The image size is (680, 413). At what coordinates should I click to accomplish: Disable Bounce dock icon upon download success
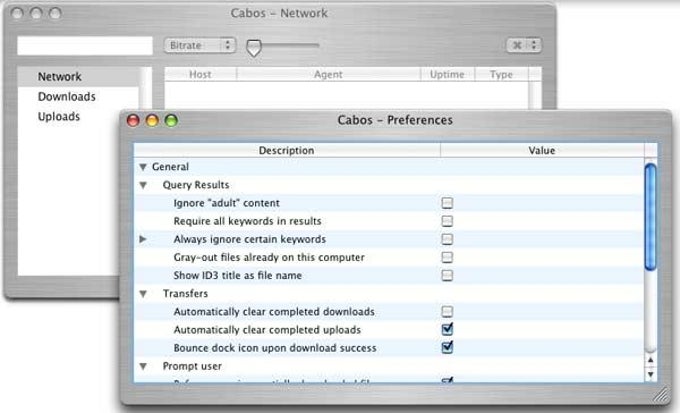click(x=447, y=347)
